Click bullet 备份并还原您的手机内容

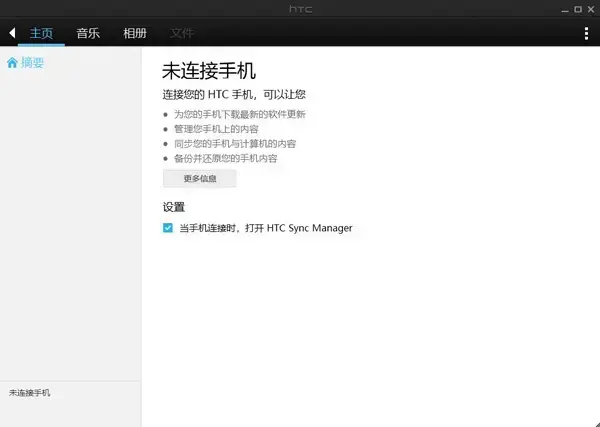click(225, 158)
